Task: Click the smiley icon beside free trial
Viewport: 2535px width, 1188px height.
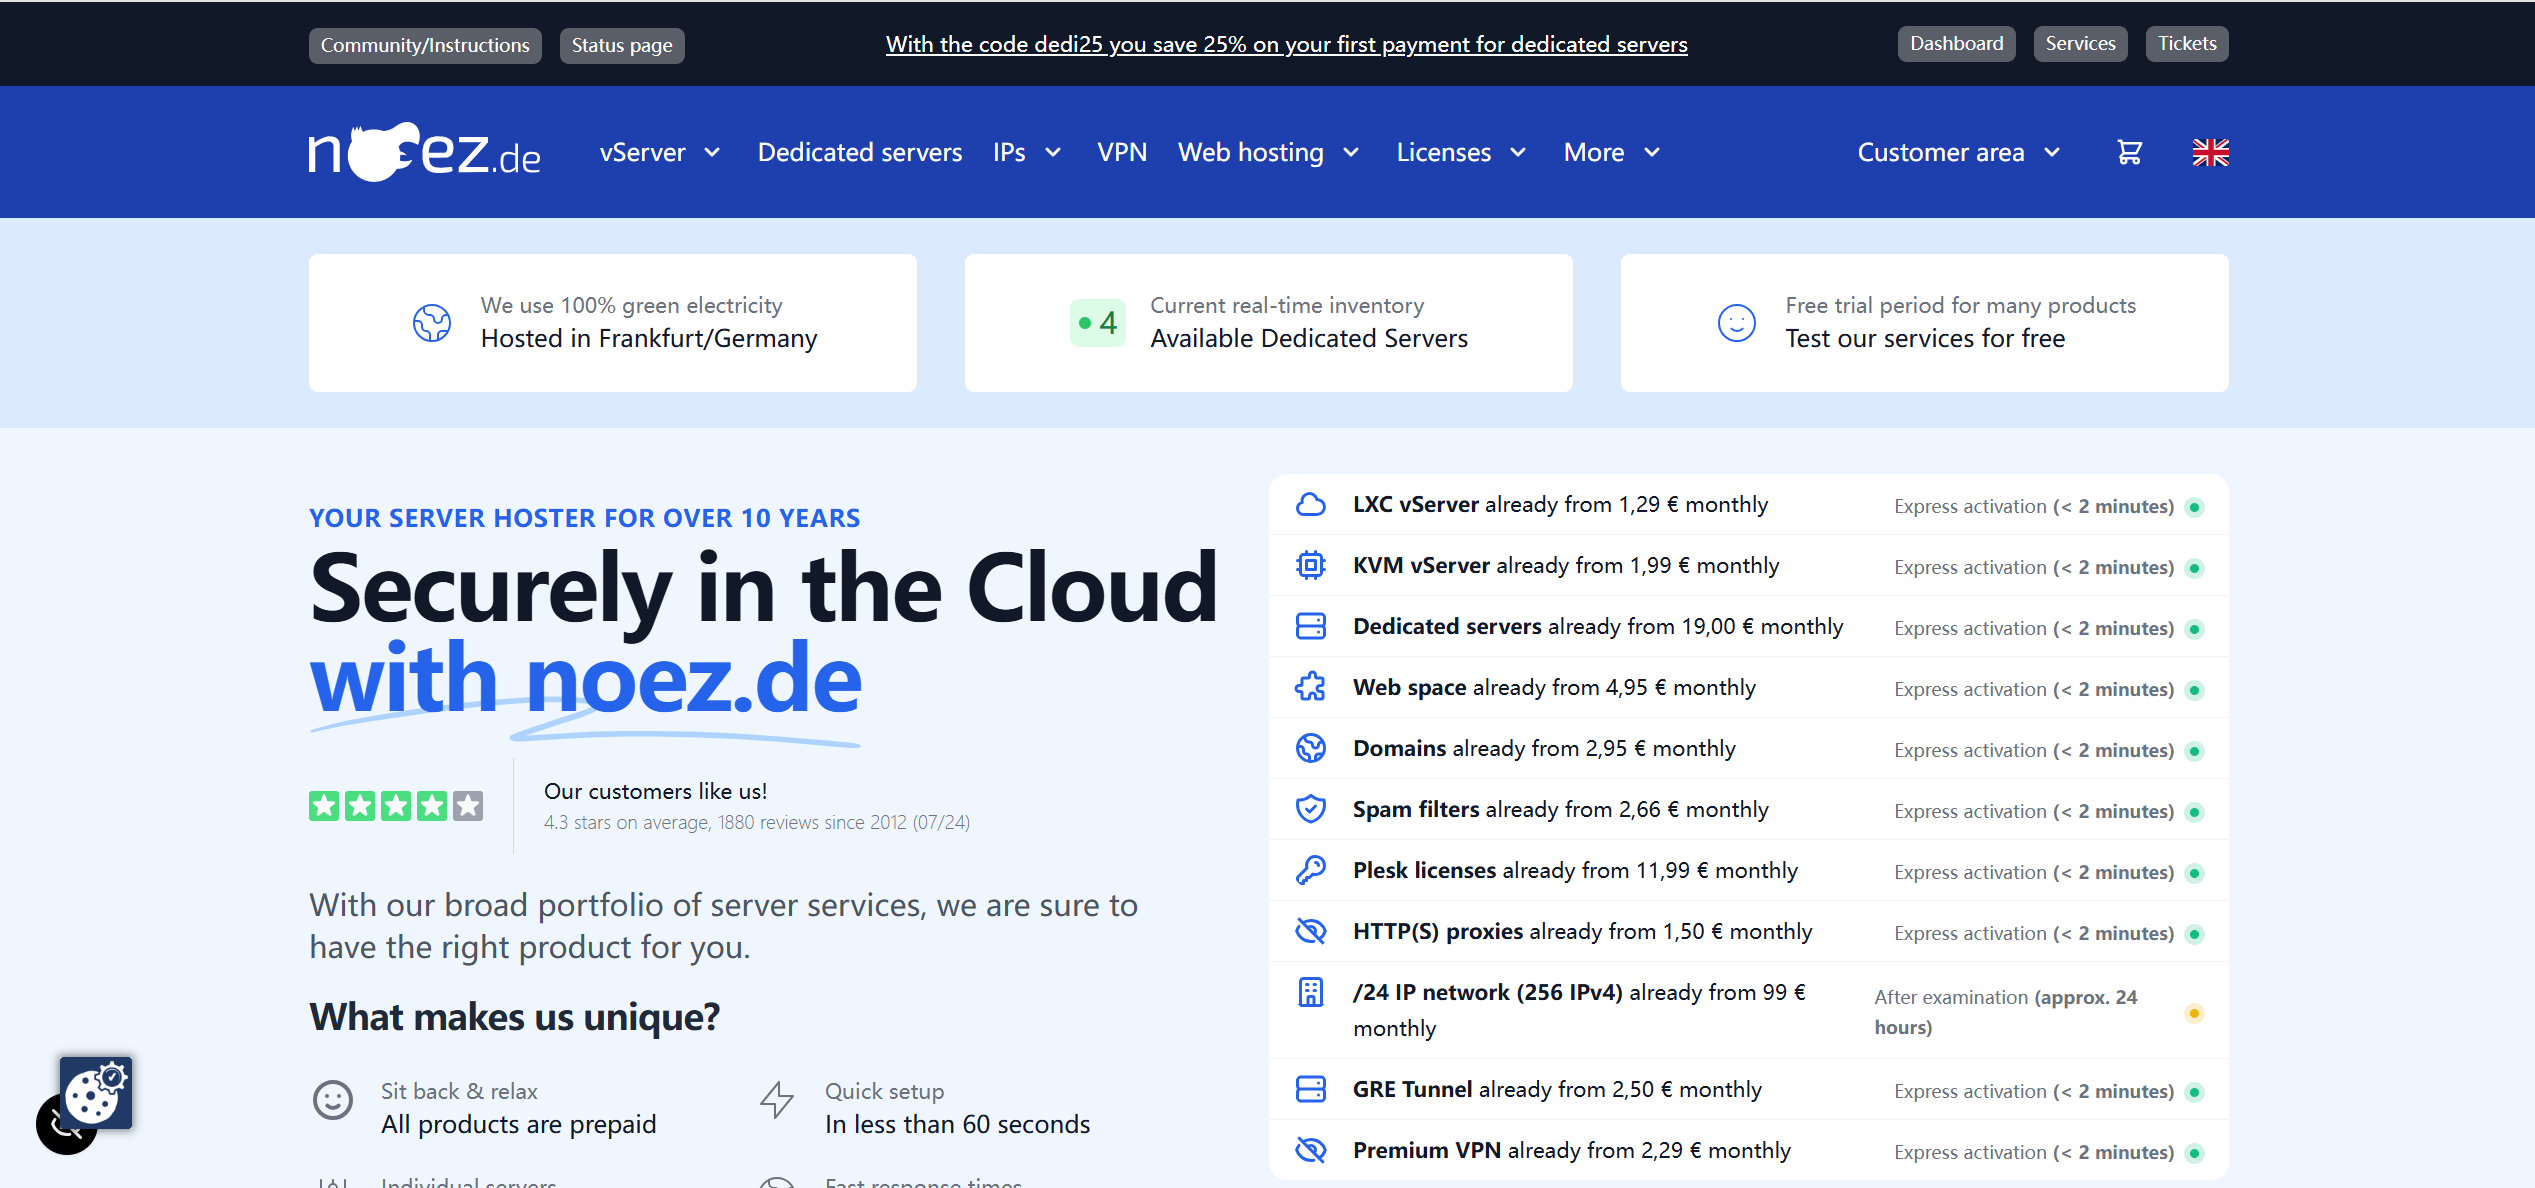Action: [x=1737, y=323]
